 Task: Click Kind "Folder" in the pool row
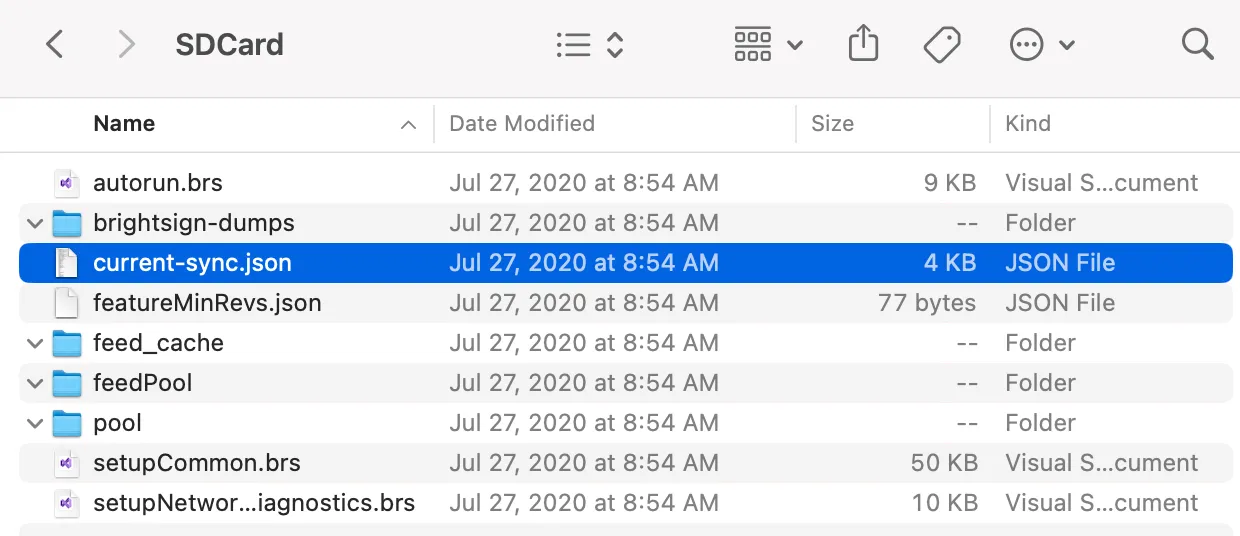[1041, 423]
